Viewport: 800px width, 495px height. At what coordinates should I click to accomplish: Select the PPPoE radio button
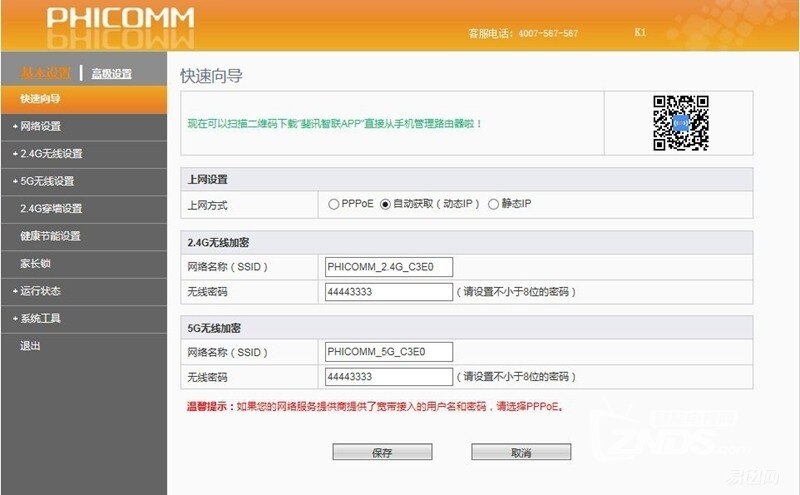[x=334, y=204]
